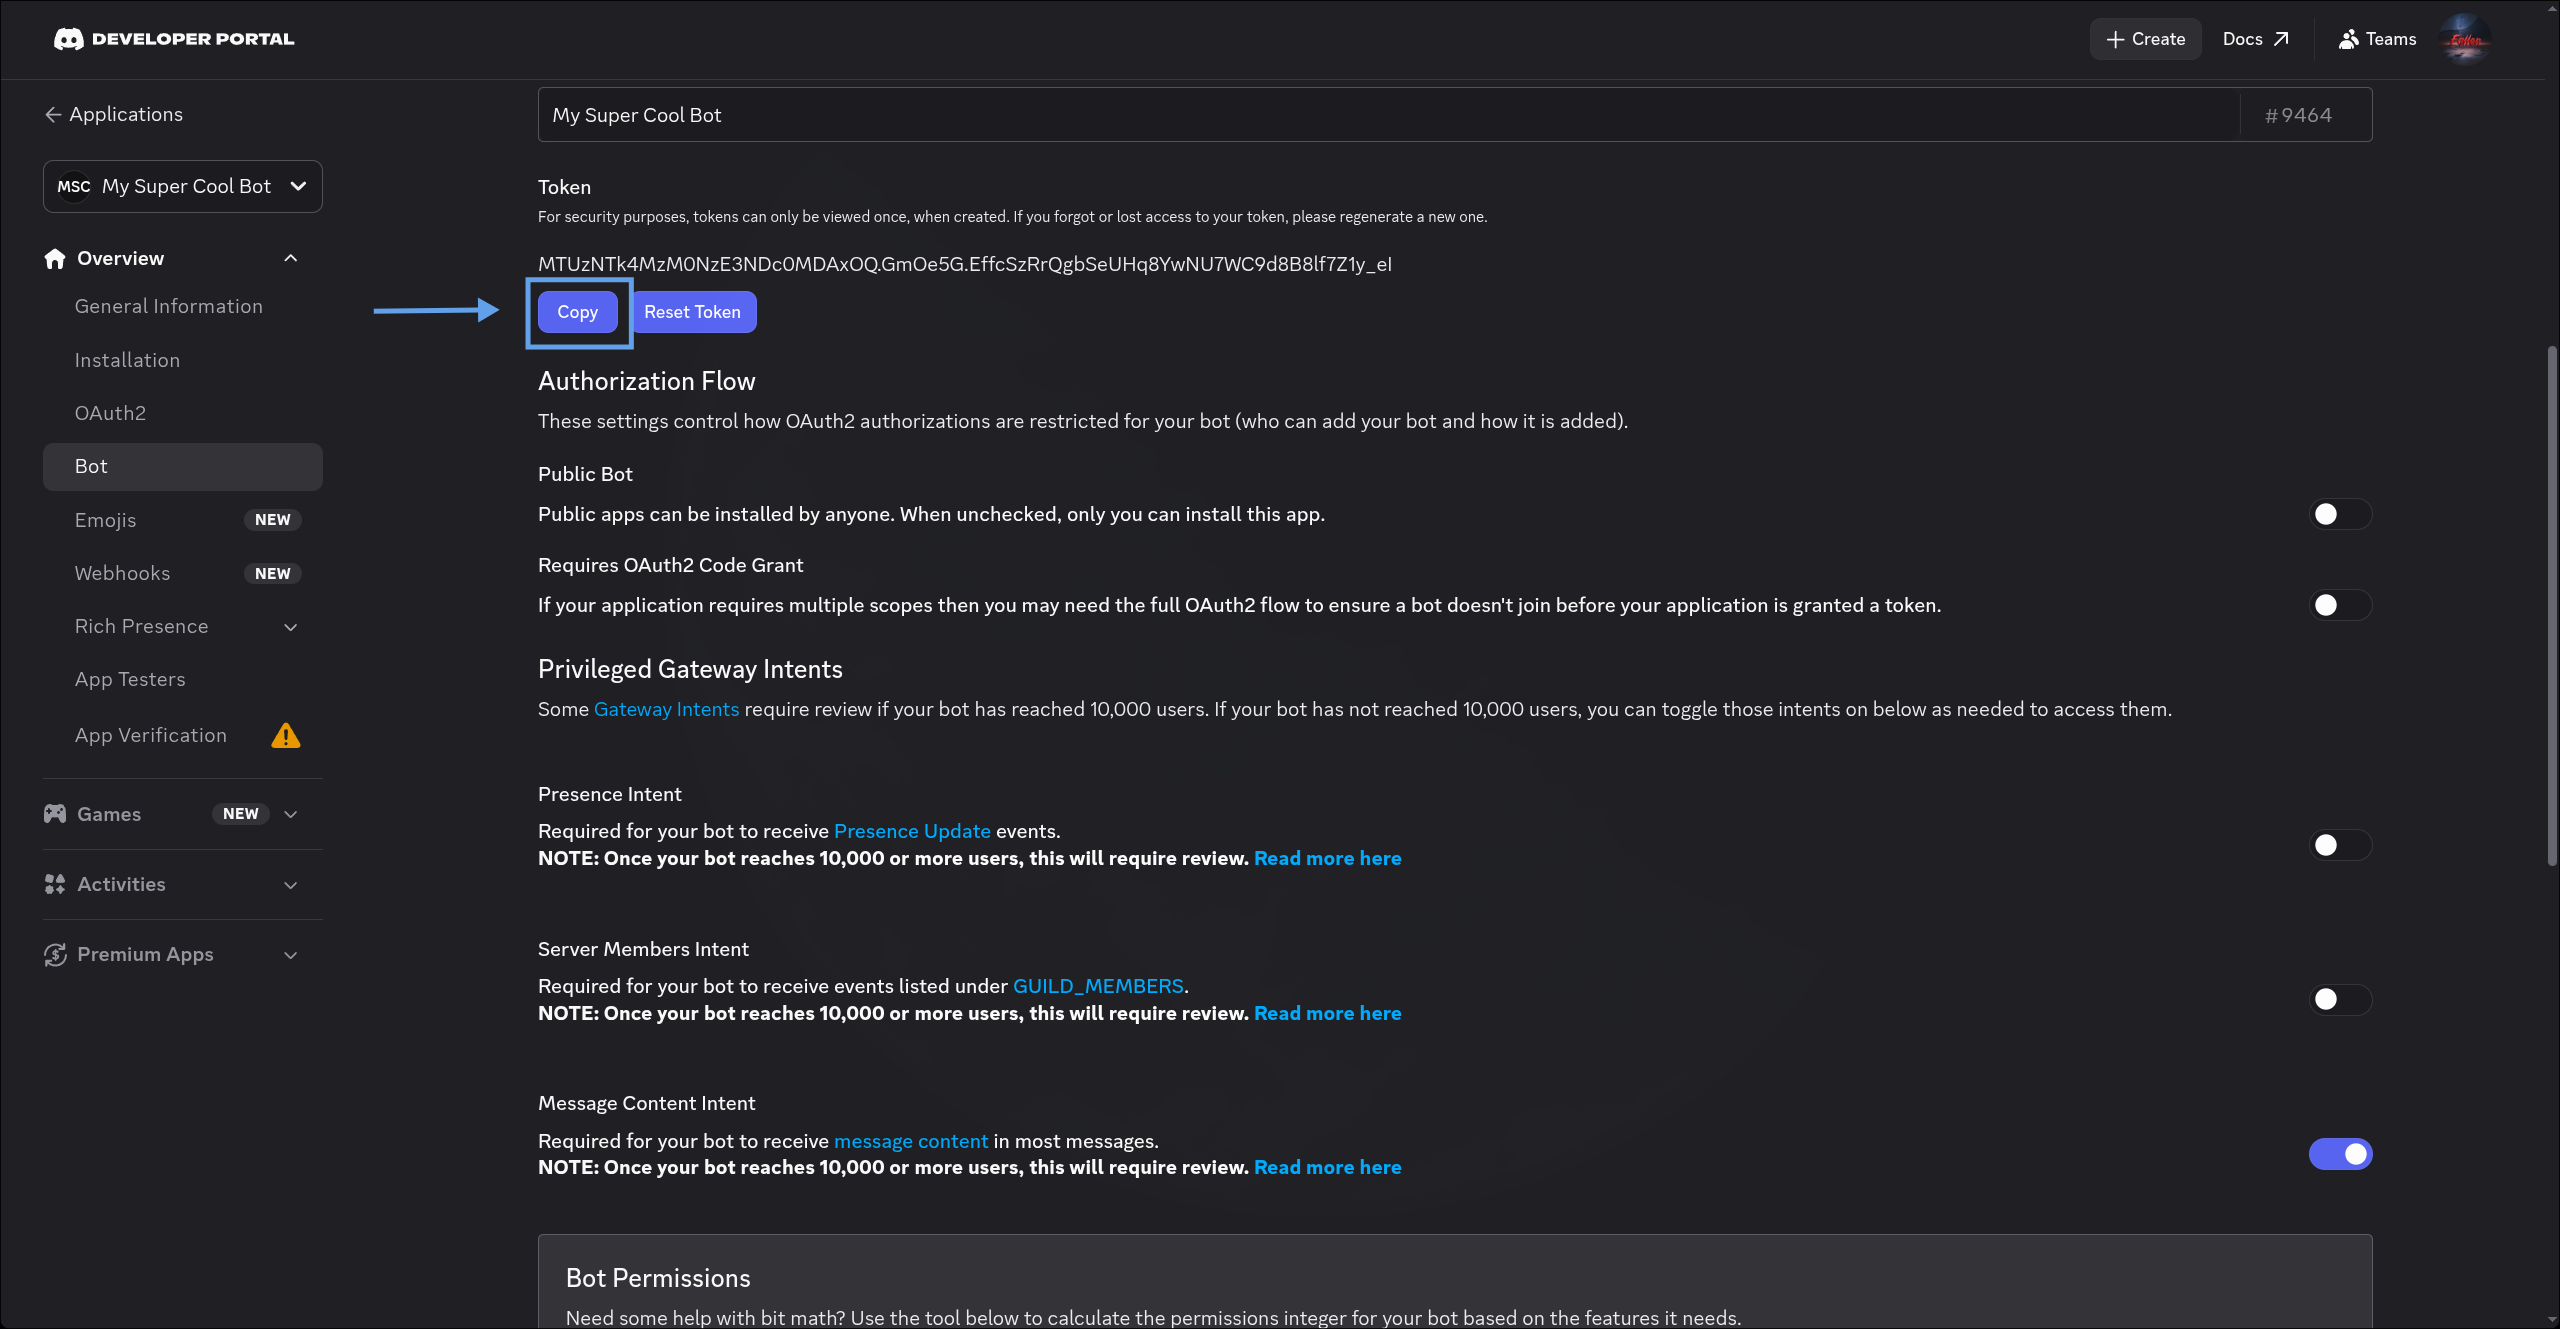Click Read more here under Presence Intent
Screen dimensions: 2560x1329
(x=1328, y=858)
